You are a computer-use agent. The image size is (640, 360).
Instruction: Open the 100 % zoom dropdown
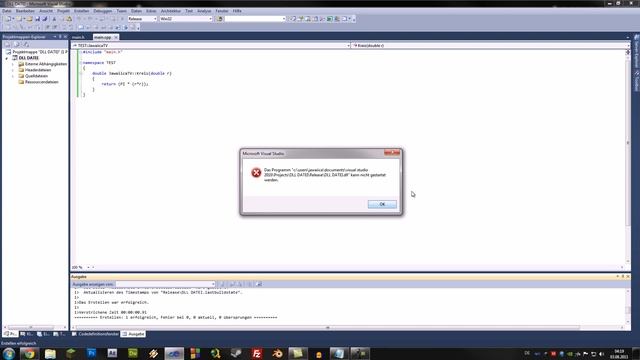coord(88,267)
